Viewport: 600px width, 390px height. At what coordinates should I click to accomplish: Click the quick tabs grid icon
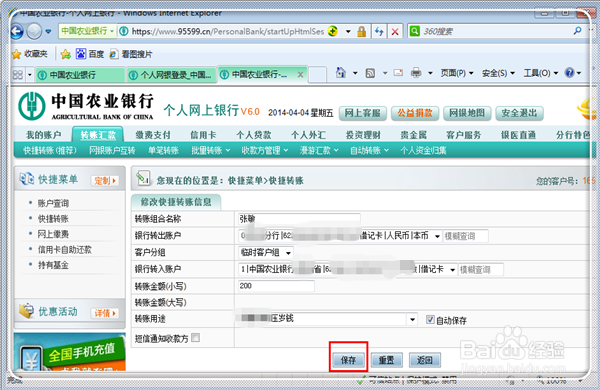[x=18, y=74]
